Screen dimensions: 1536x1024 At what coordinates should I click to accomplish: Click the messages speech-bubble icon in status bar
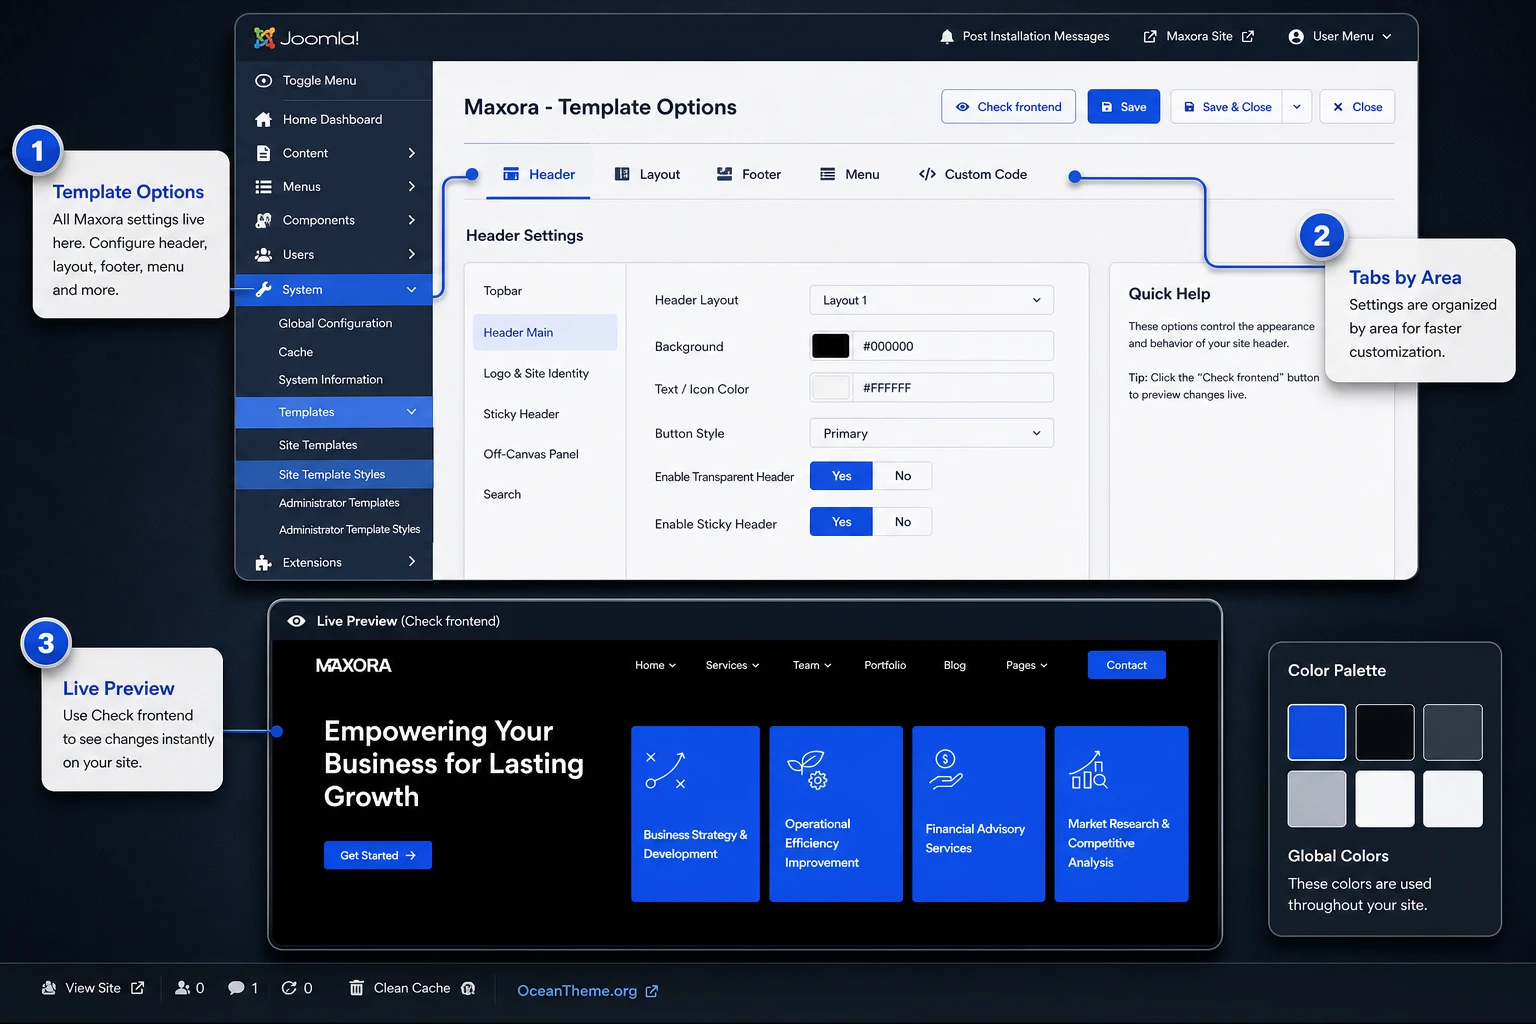(x=236, y=988)
